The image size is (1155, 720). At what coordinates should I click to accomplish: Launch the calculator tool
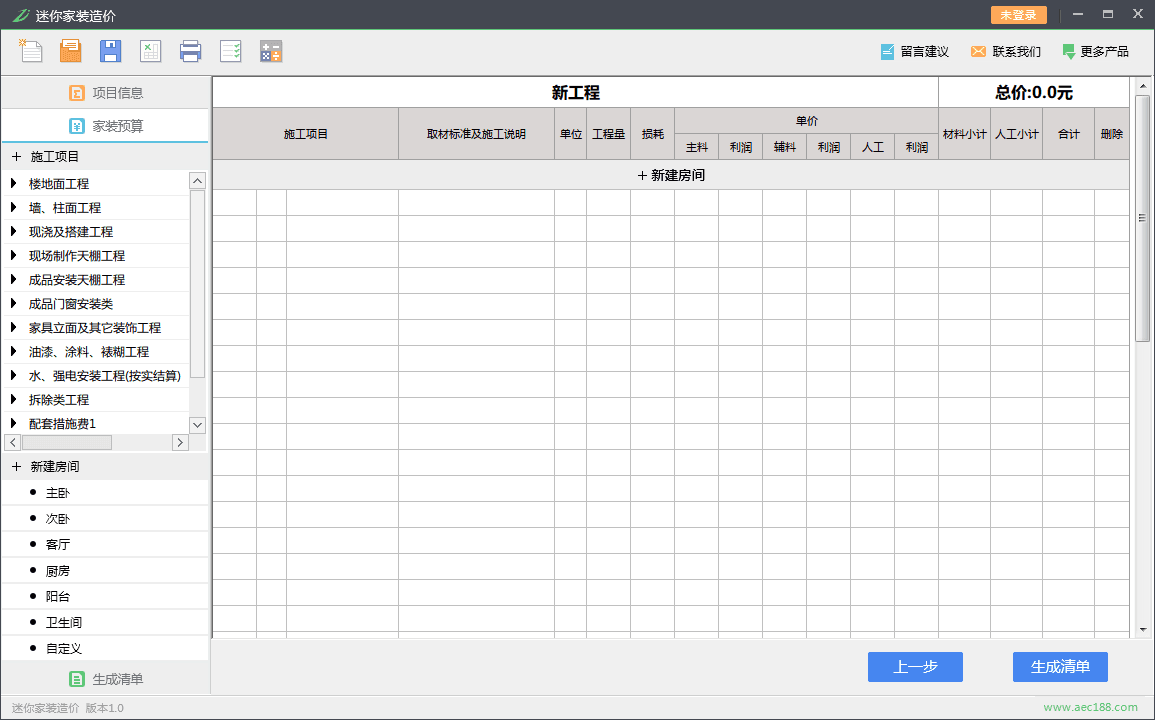[x=270, y=51]
